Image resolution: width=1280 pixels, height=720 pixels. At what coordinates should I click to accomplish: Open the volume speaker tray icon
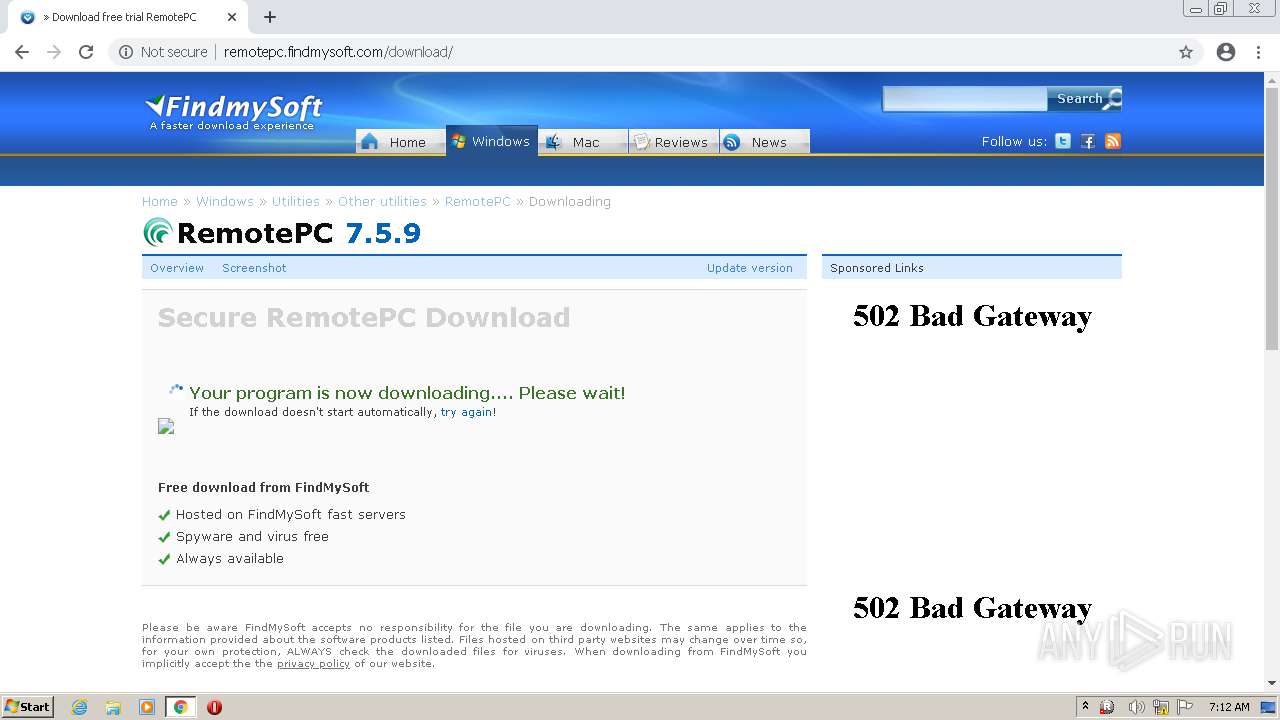coord(1136,707)
